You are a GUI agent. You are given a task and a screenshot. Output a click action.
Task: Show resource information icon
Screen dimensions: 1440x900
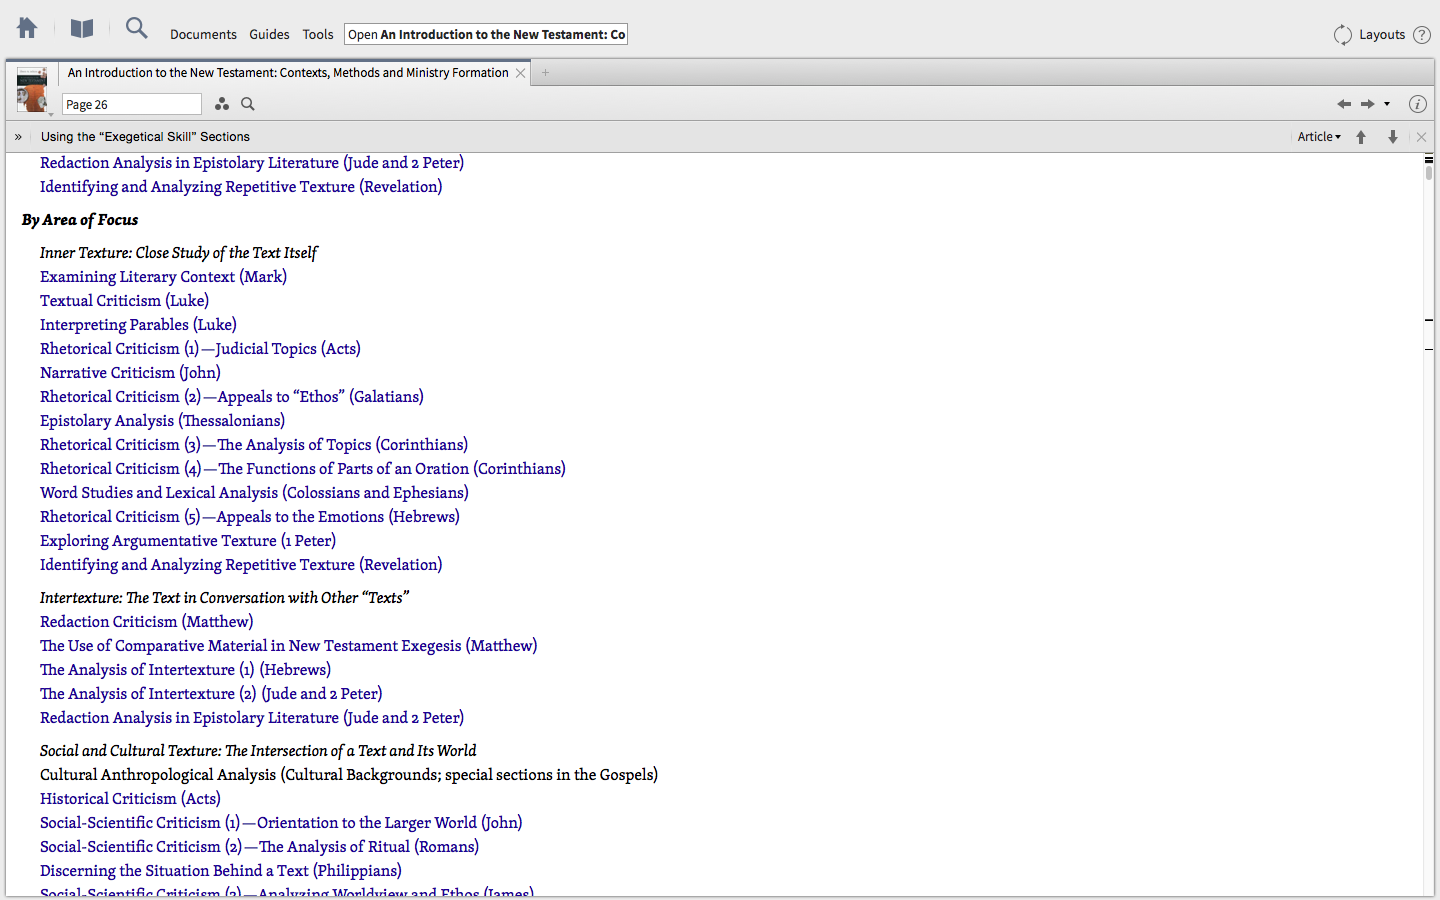1417,104
